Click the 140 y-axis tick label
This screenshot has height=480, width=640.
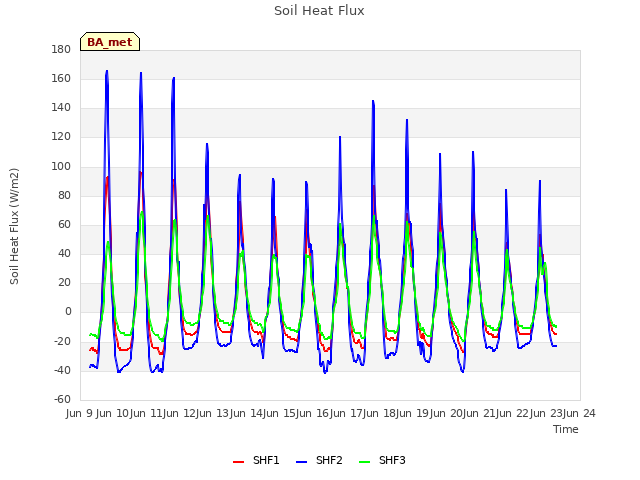tap(61, 108)
